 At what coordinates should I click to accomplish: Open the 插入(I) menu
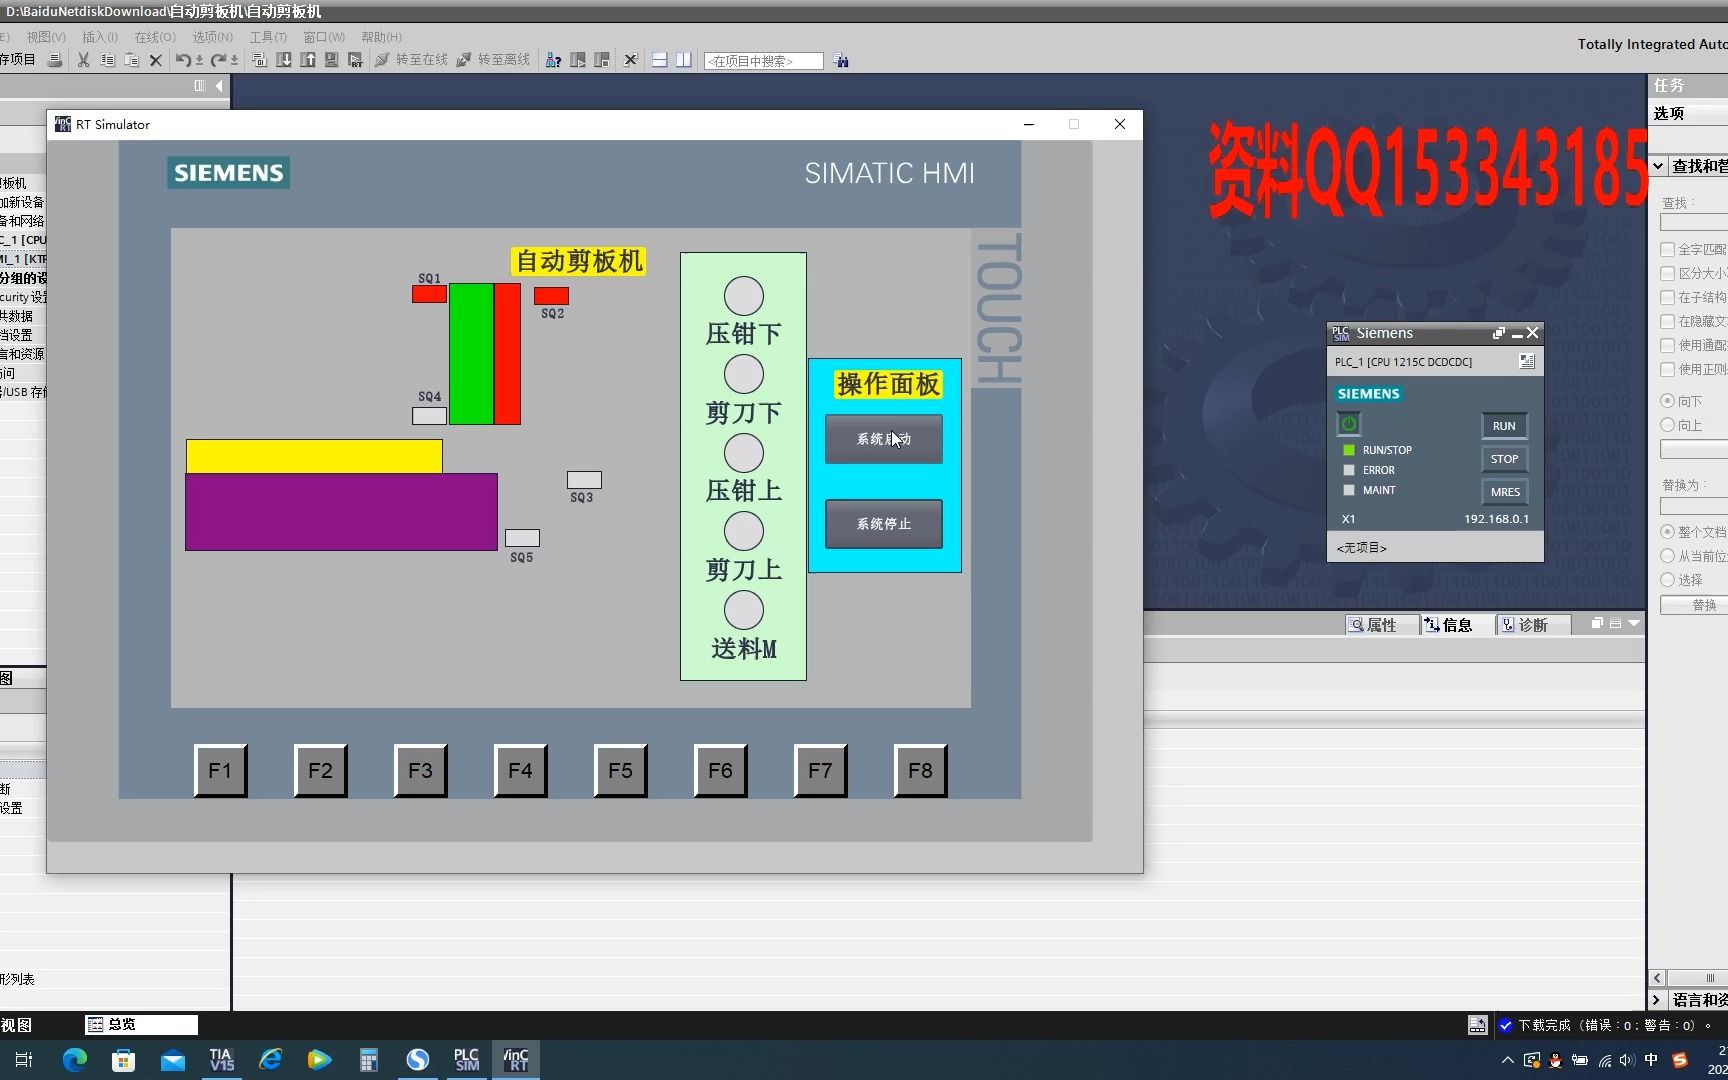click(100, 37)
